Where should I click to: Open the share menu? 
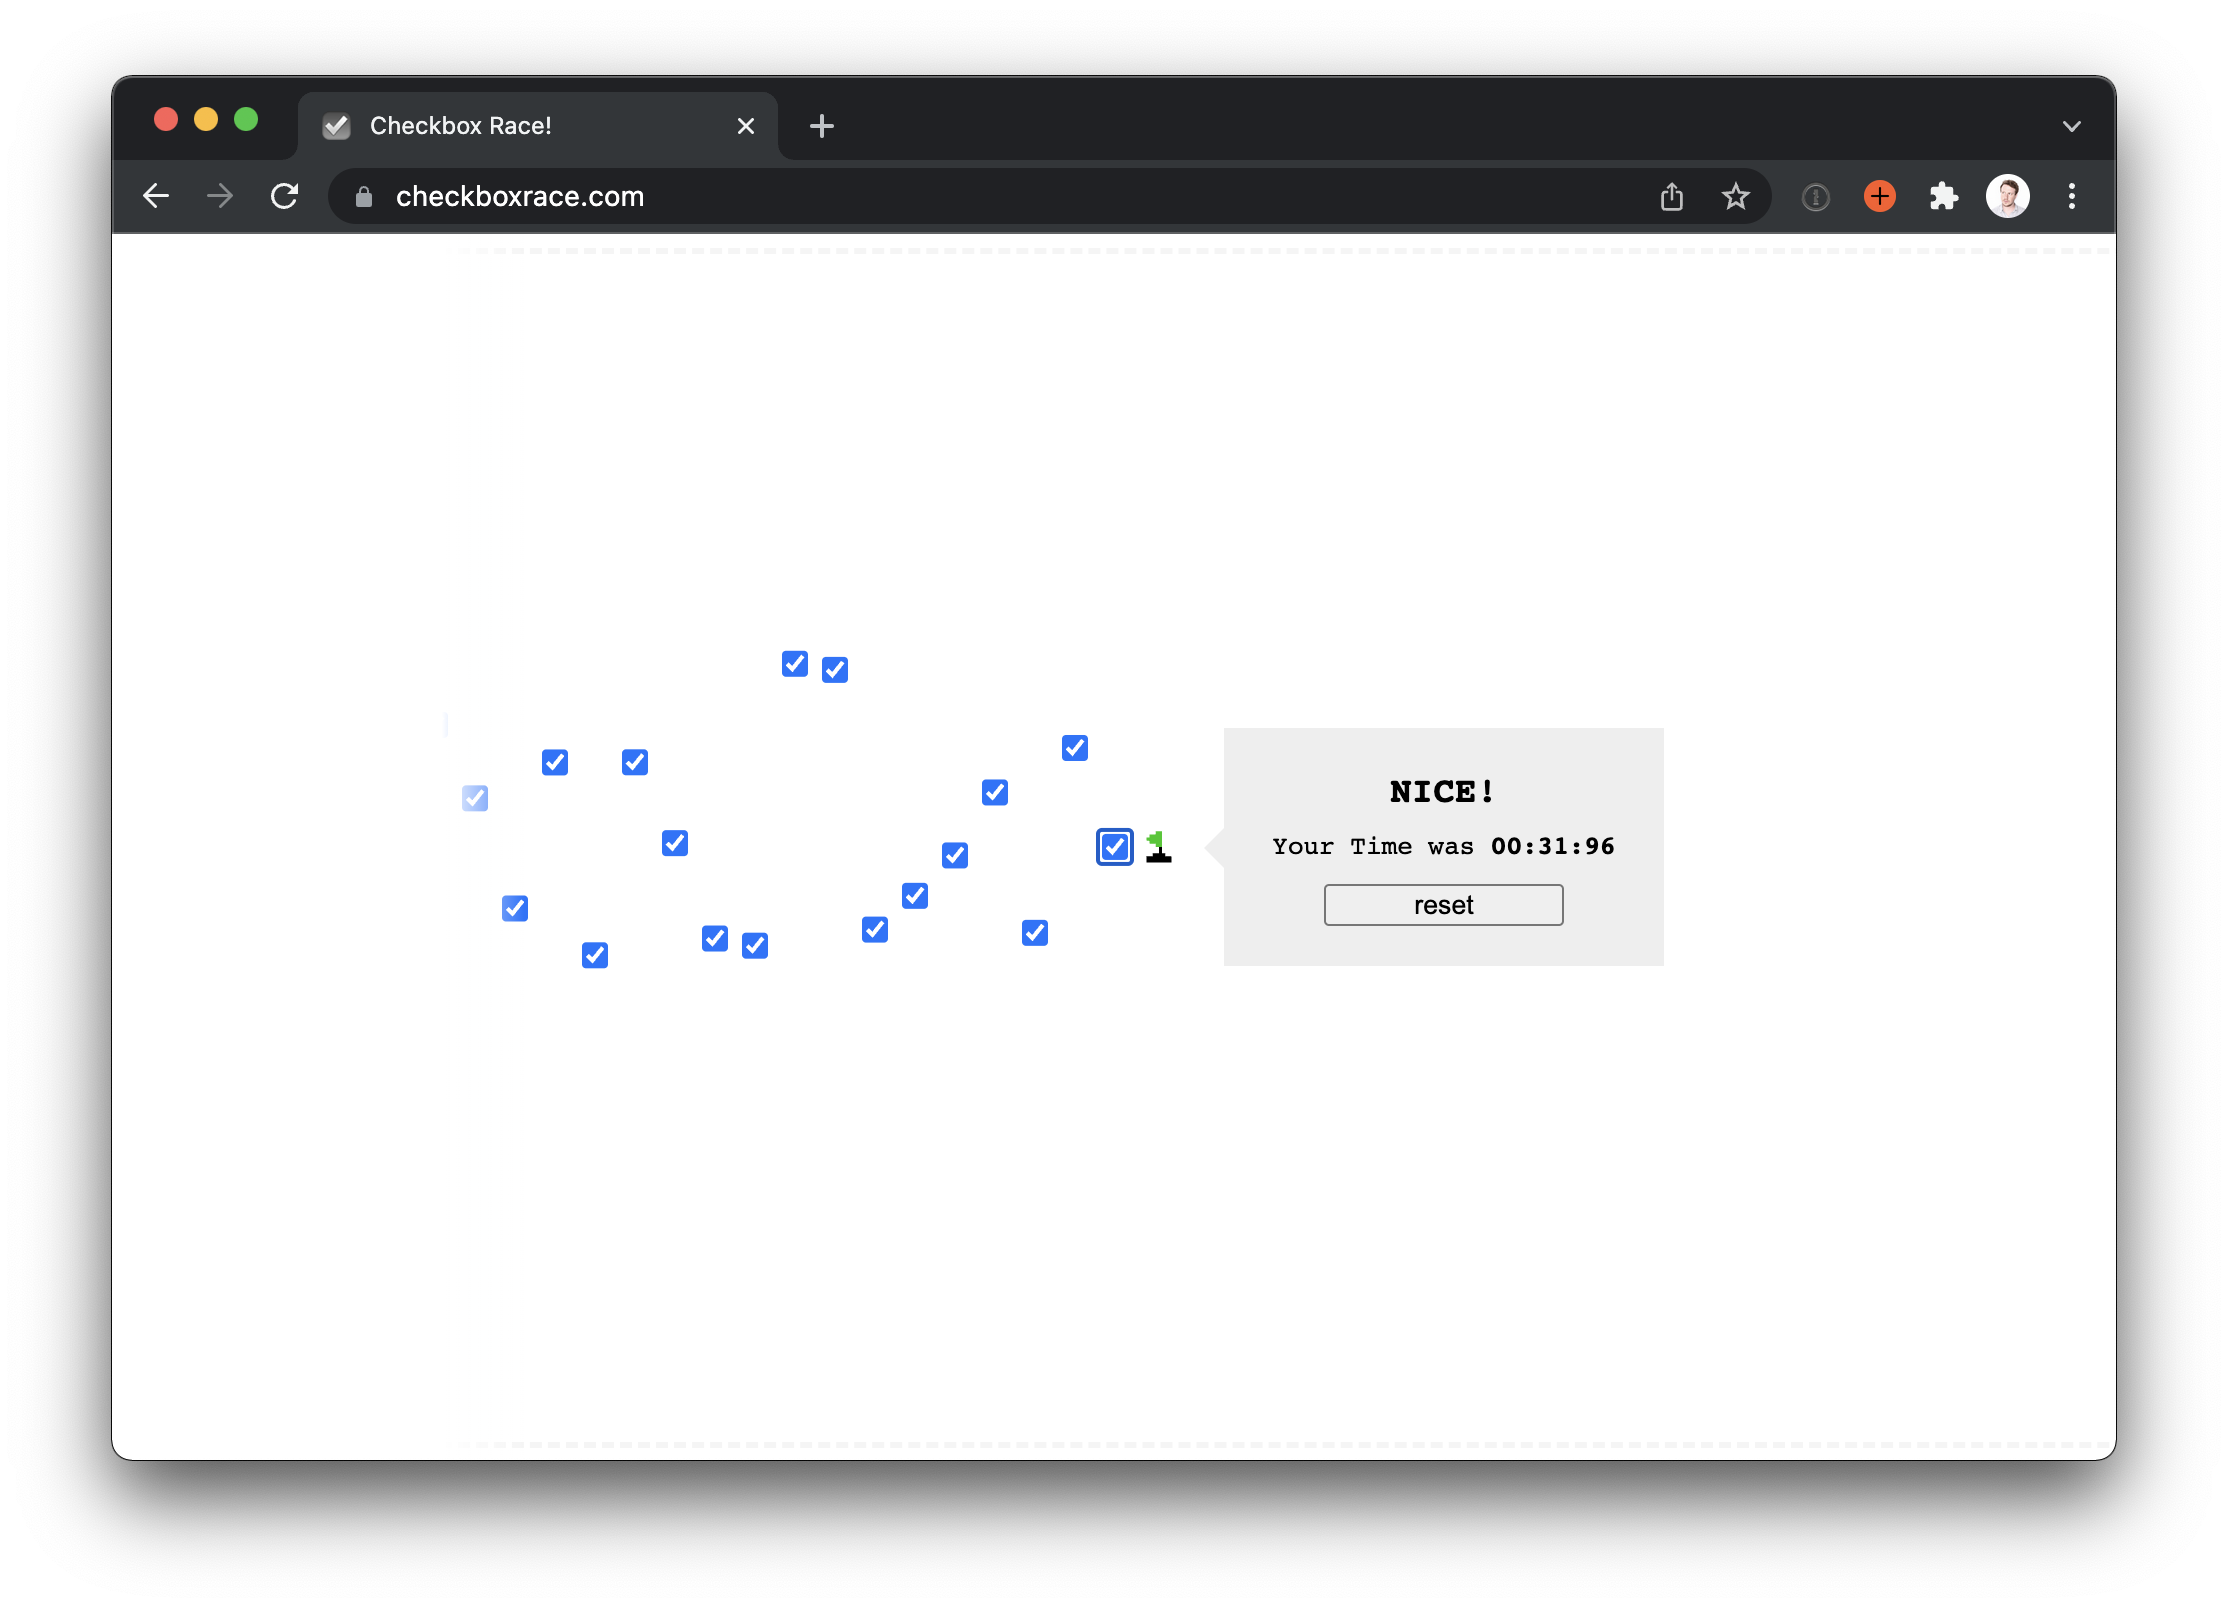[x=1671, y=196]
